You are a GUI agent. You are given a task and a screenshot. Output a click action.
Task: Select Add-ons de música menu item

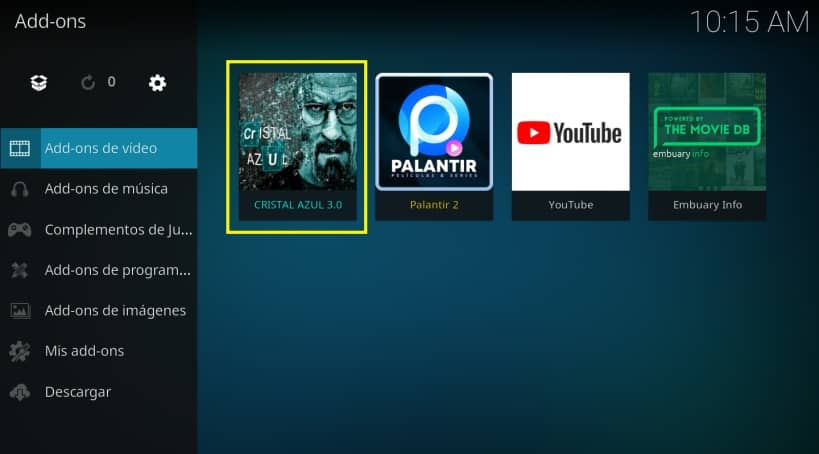click(99, 189)
